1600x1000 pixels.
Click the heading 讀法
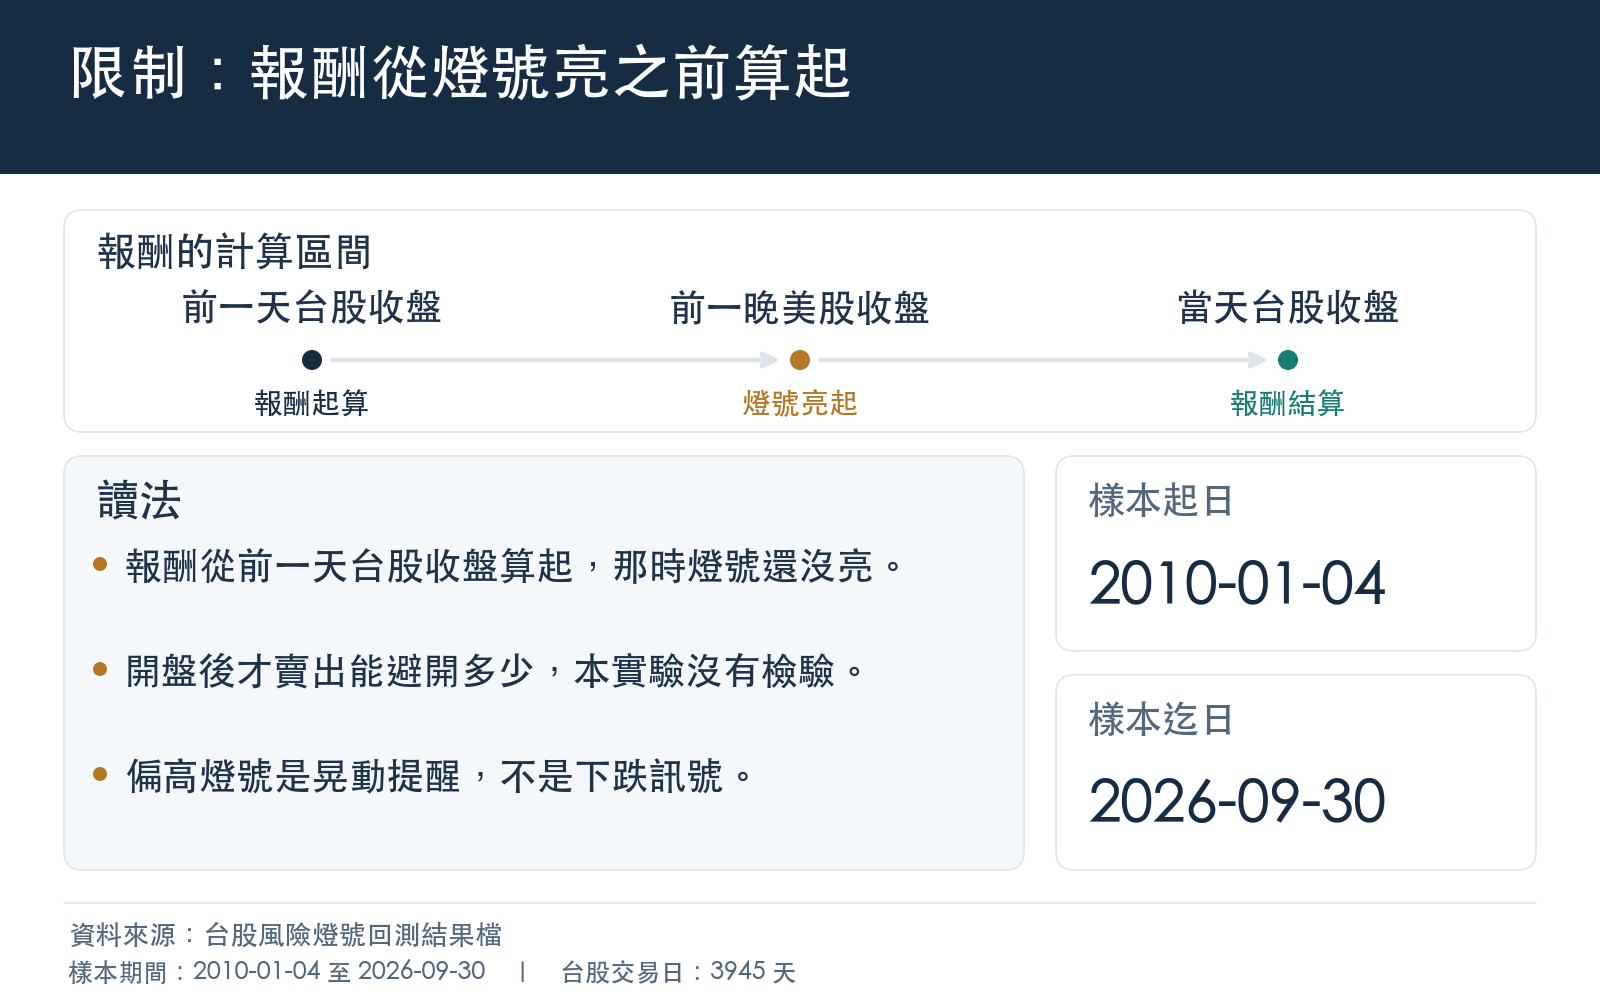(x=139, y=500)
